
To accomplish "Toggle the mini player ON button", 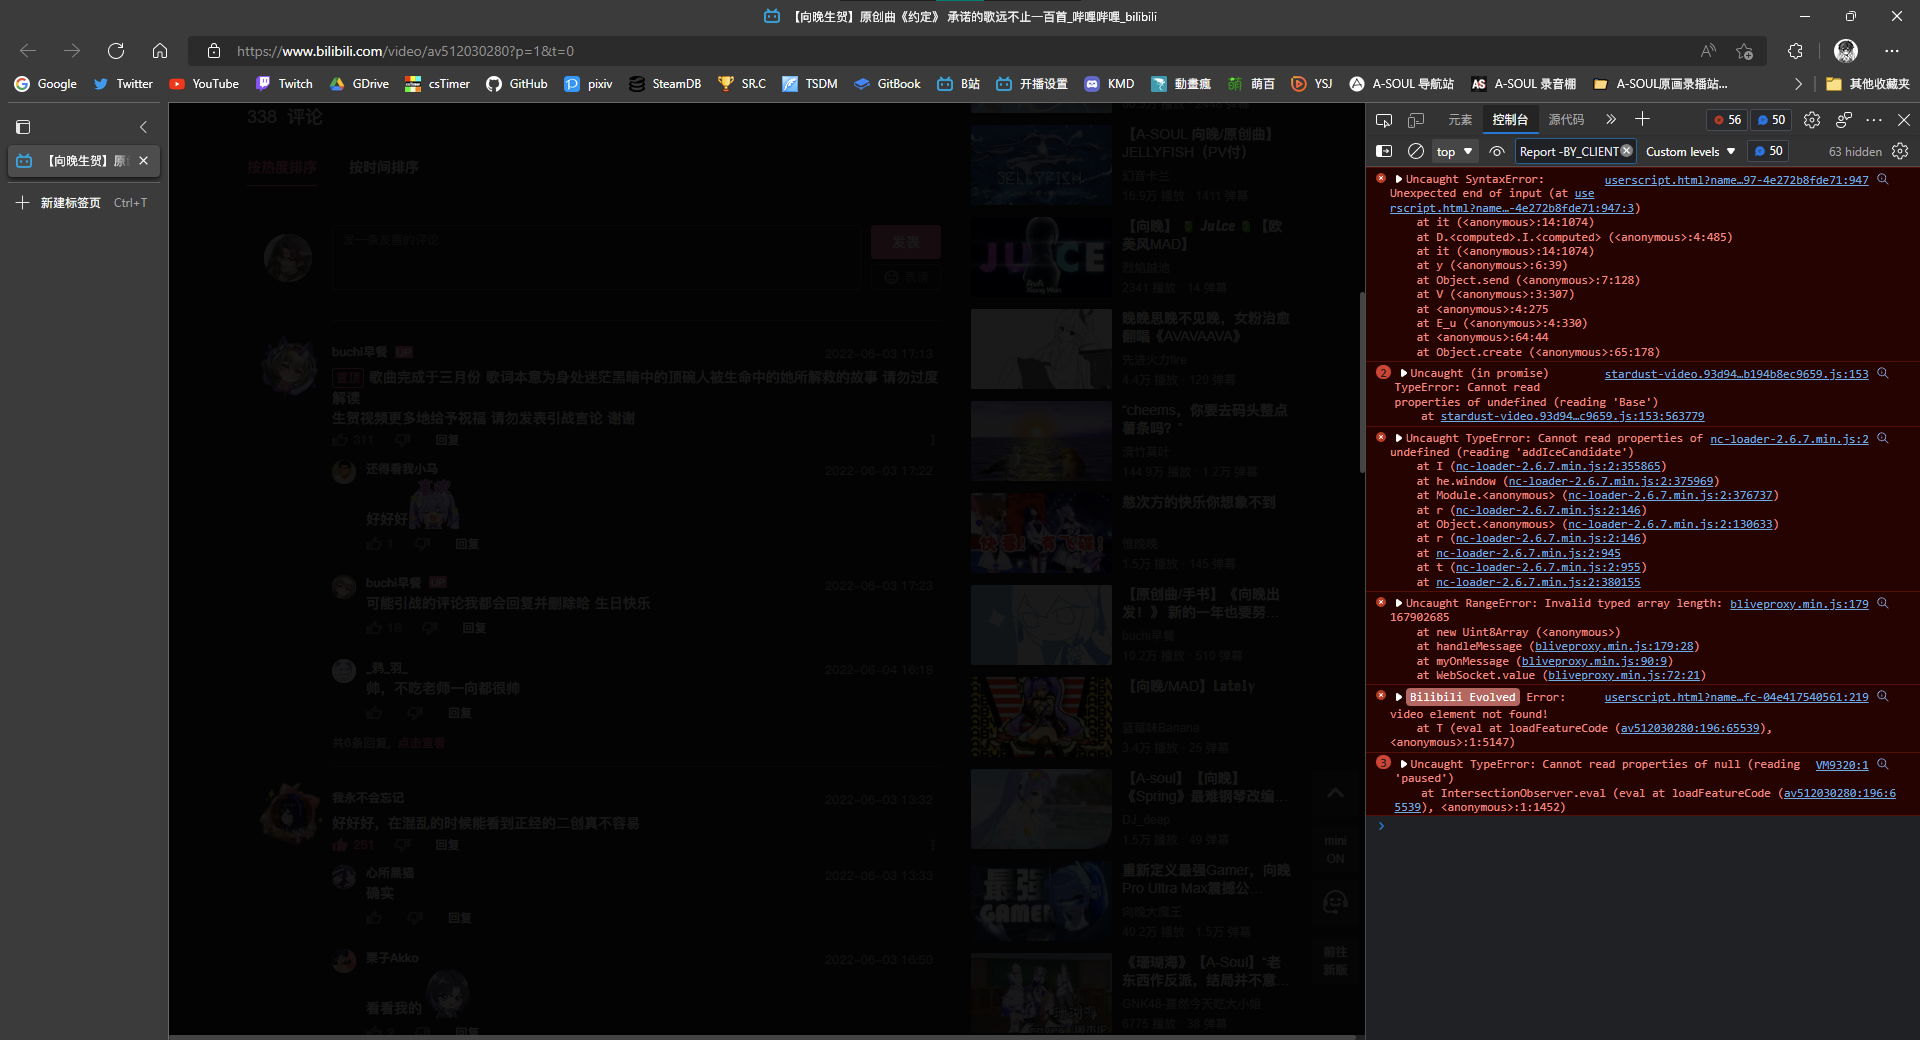I will click(1335, 850).
